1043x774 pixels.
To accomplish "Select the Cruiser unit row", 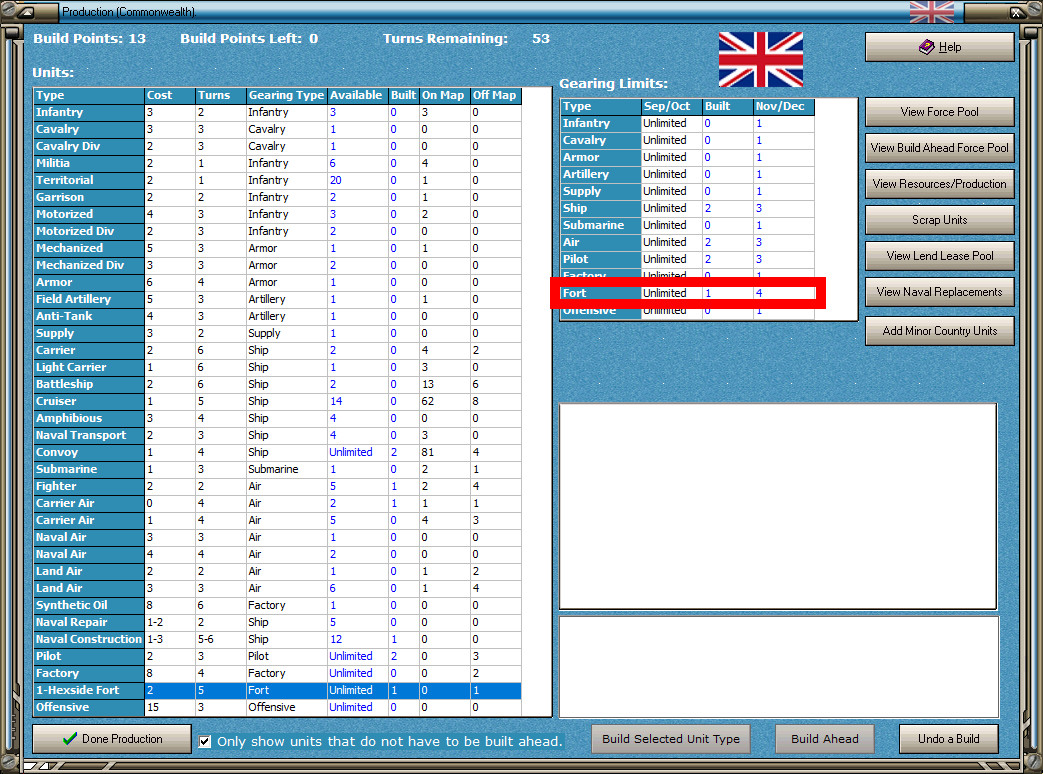I will tap(277, 401).
